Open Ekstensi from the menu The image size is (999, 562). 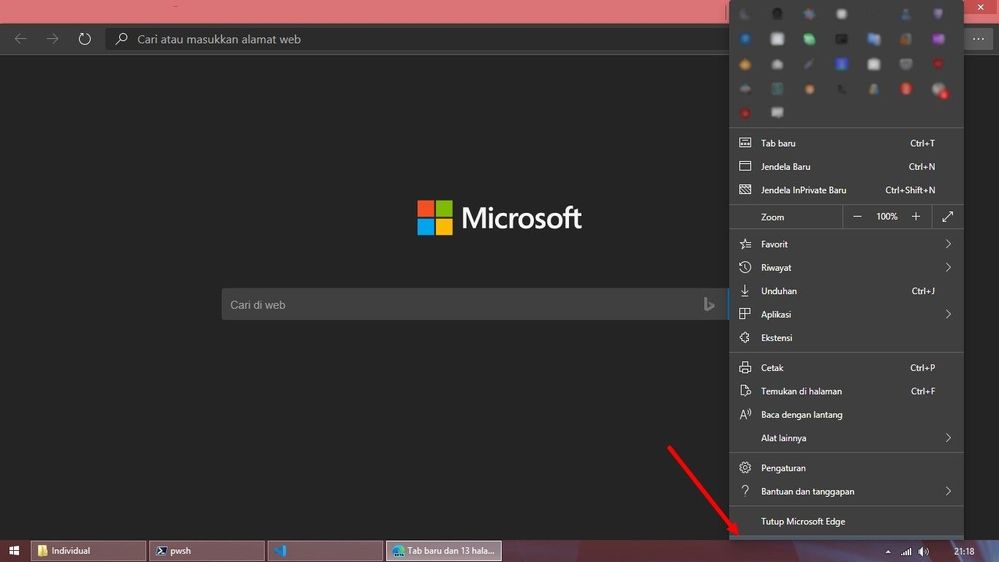(846, 338)
